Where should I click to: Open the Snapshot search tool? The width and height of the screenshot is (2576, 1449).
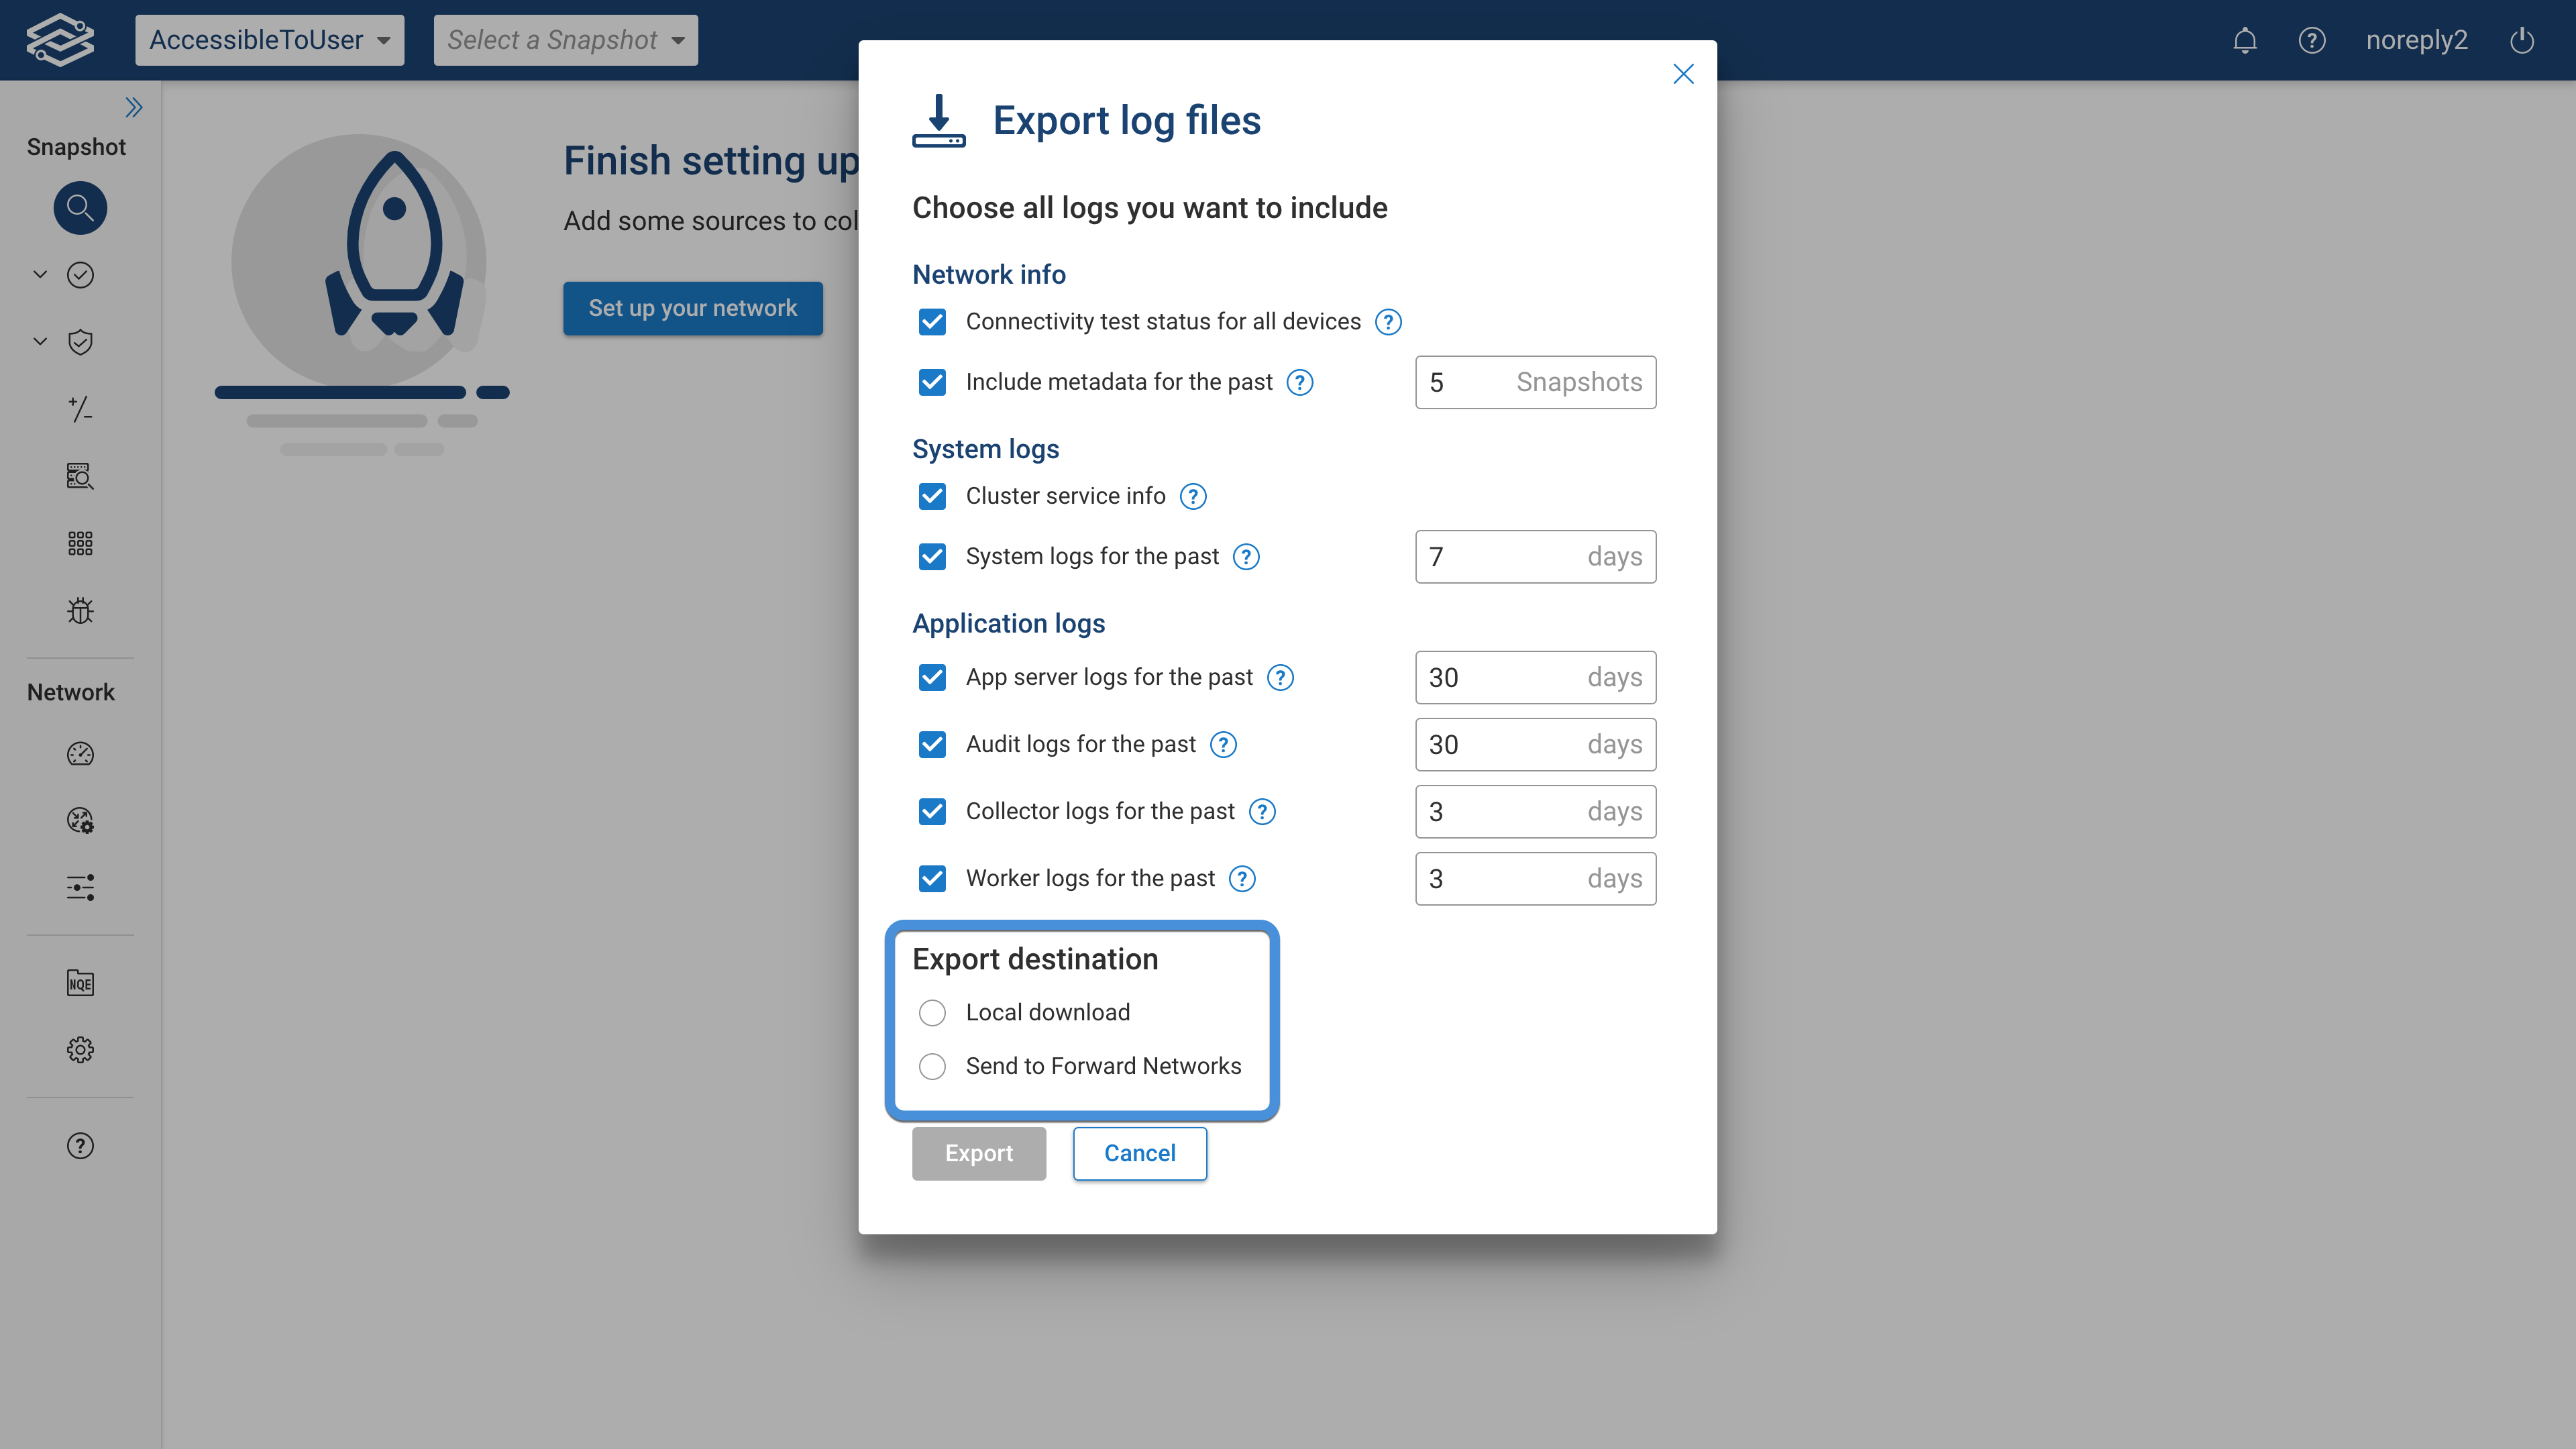(80, 207)
